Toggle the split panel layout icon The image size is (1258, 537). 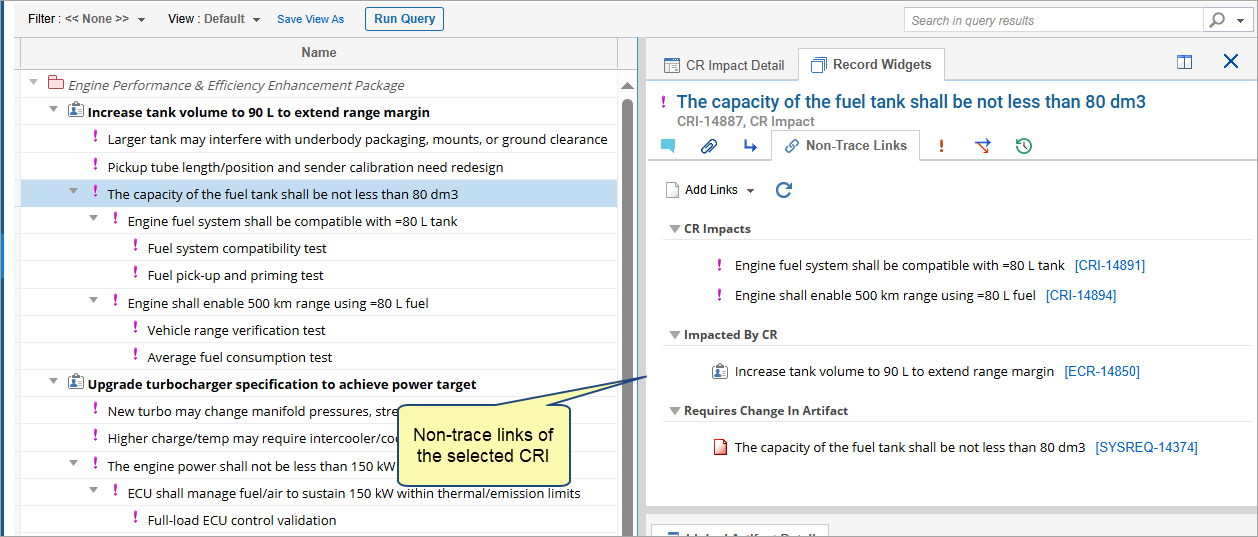click(x=1184, y=62)
